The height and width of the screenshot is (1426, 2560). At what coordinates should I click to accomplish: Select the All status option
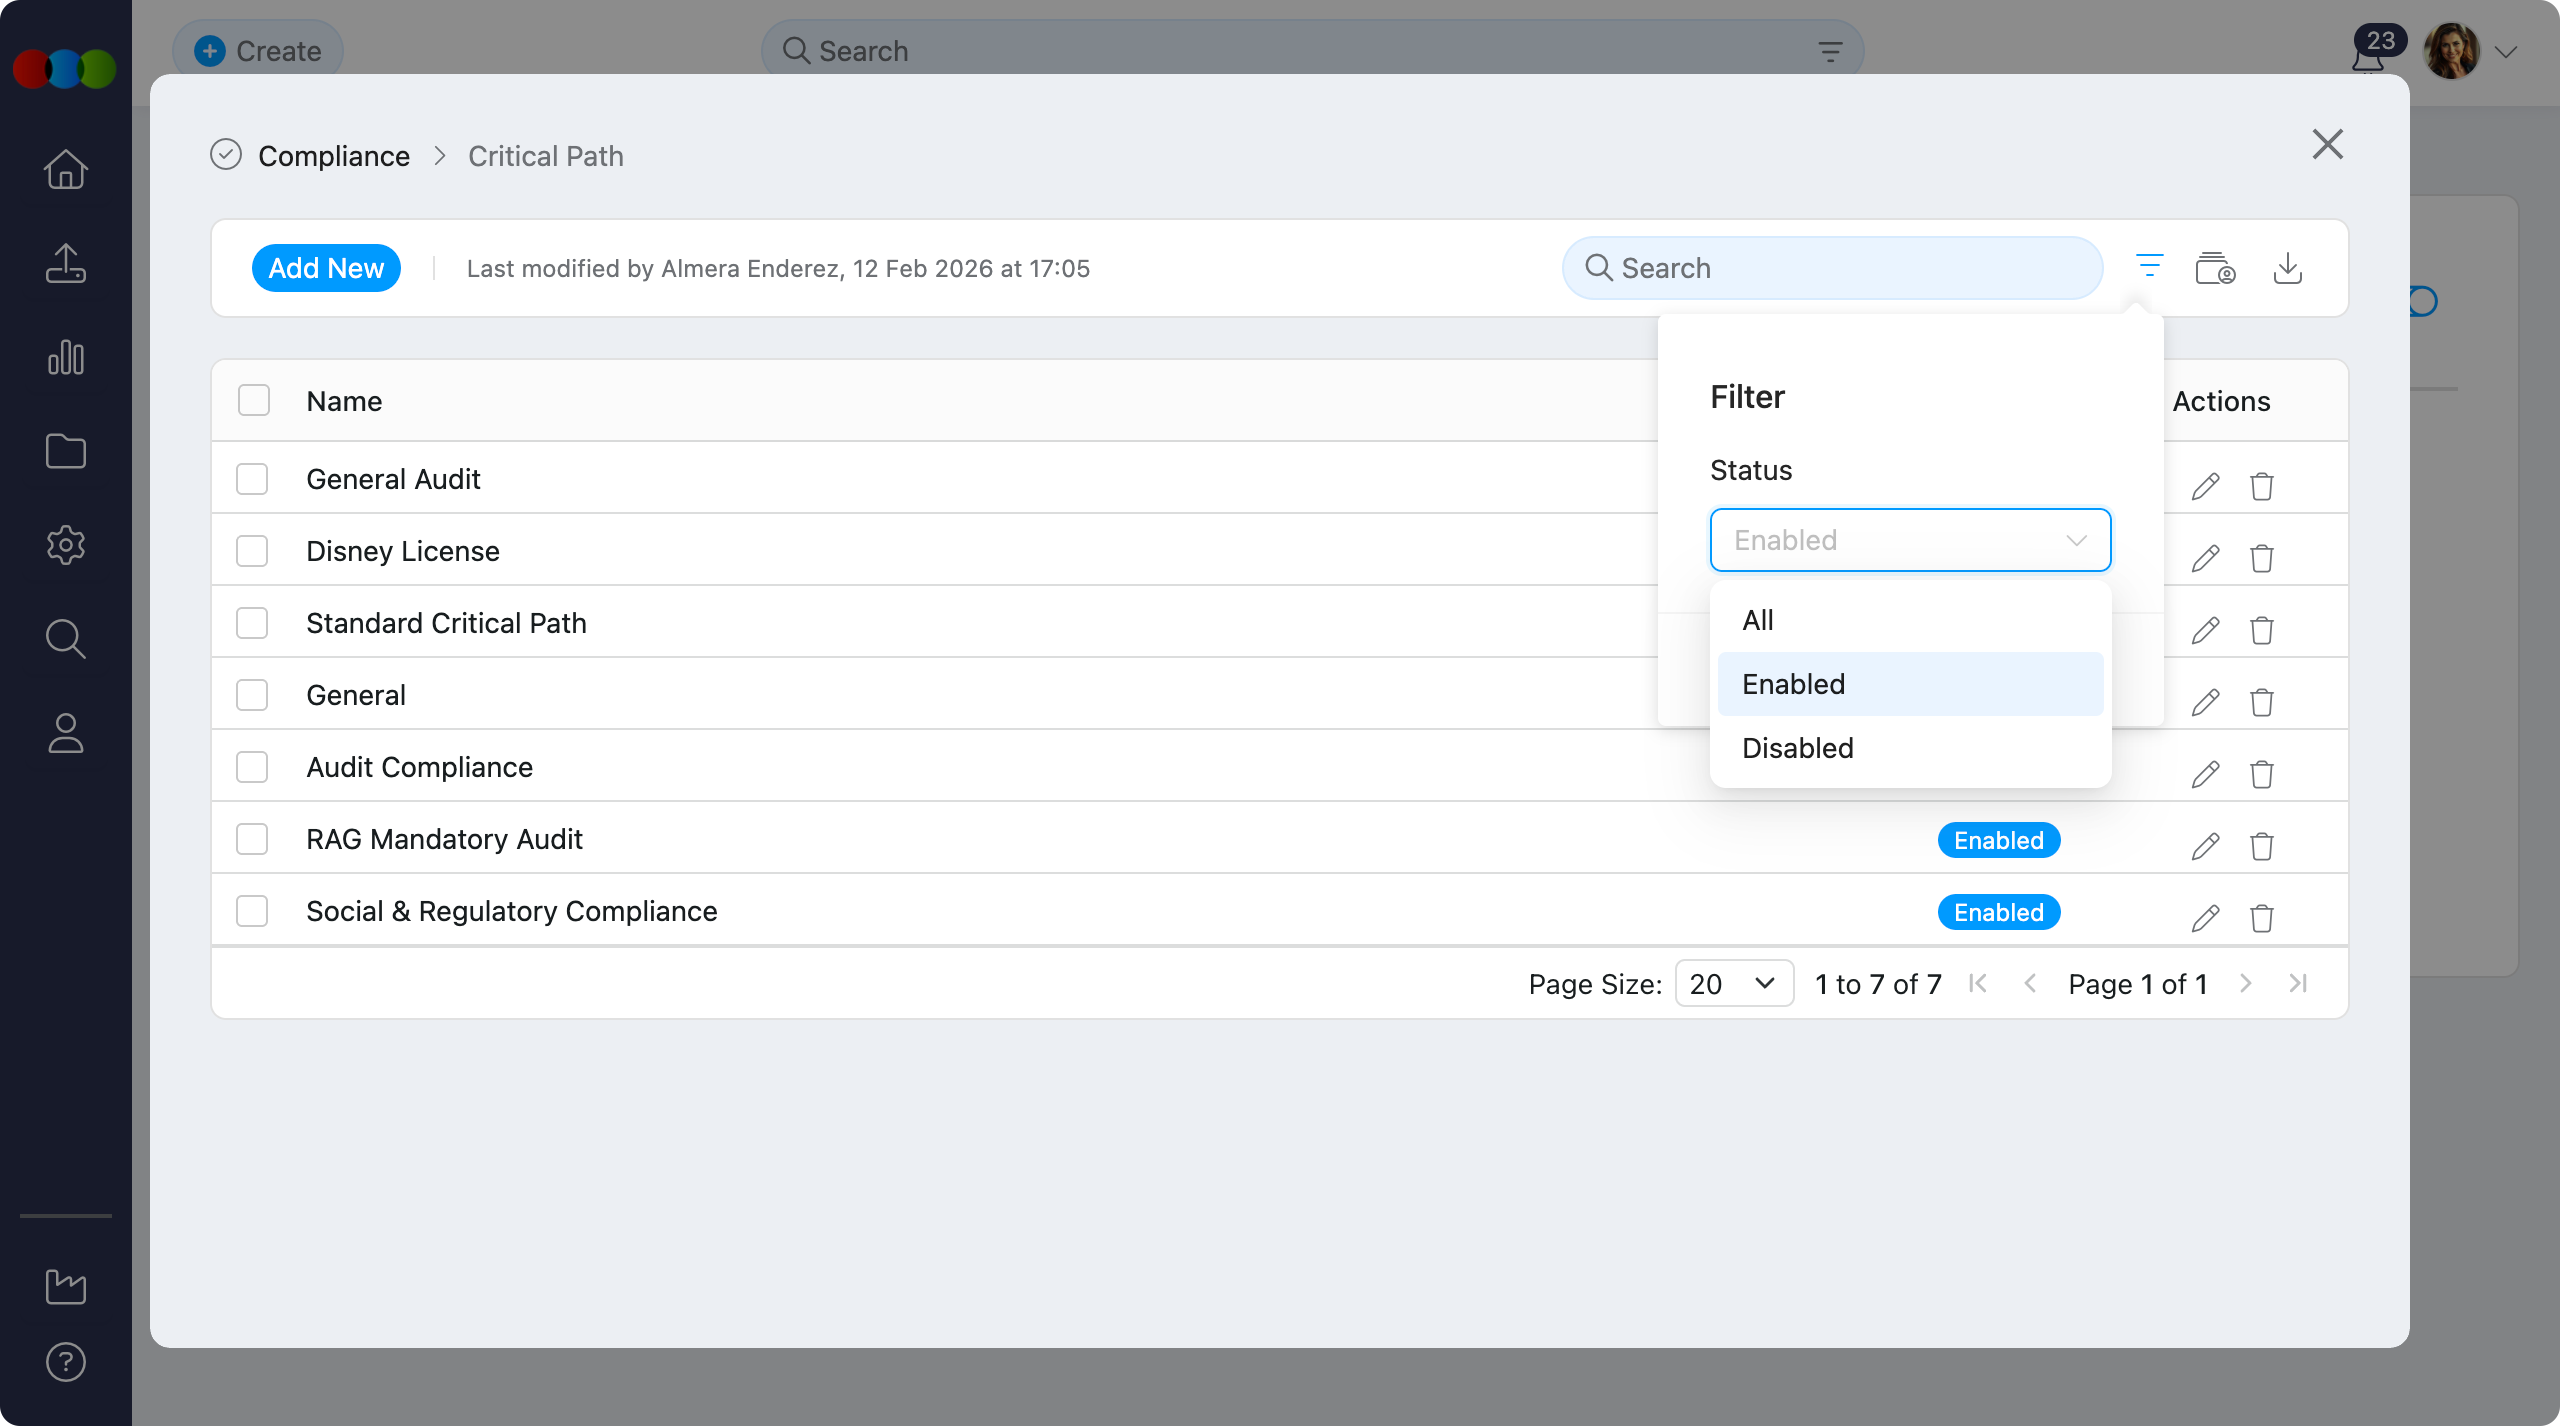click(x=1758, y=620)
